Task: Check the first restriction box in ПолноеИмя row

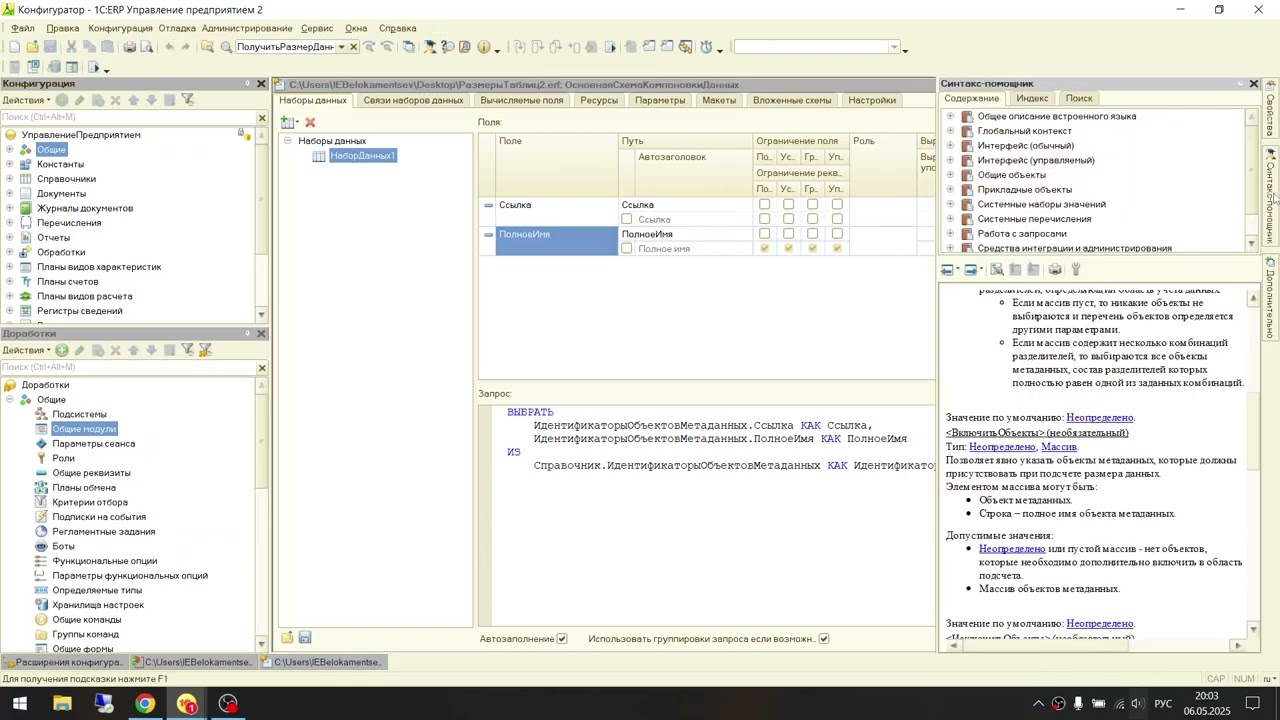Action: (x=765, y=234)
